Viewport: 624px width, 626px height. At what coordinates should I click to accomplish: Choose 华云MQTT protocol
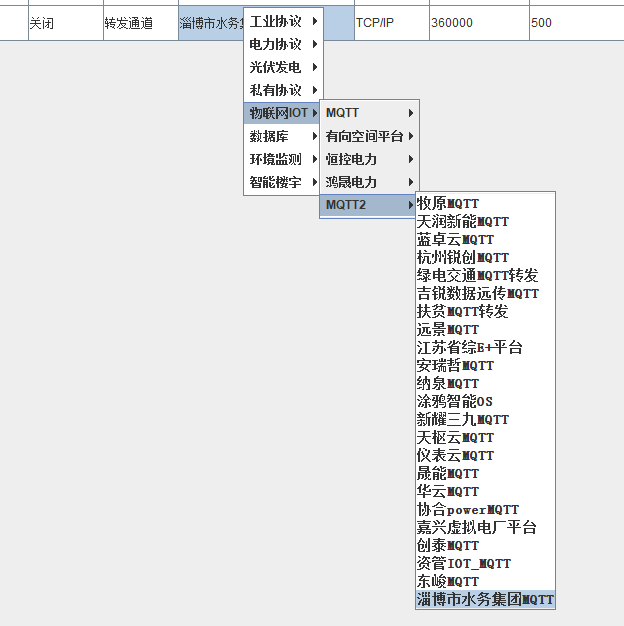(485, 491)
